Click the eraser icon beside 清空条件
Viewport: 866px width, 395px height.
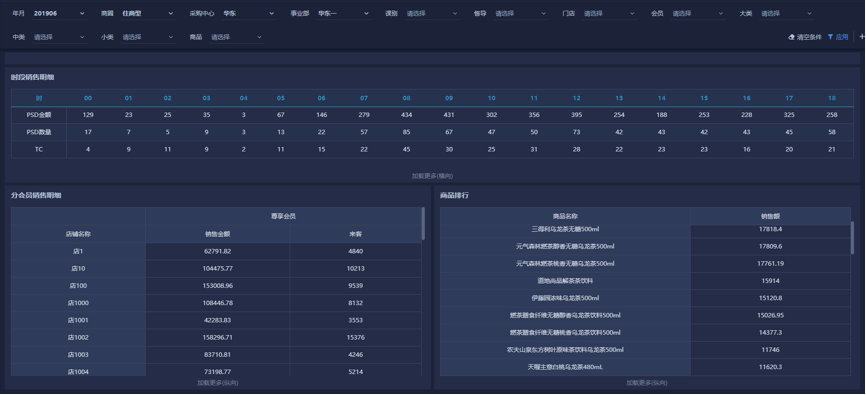(791, 37)
